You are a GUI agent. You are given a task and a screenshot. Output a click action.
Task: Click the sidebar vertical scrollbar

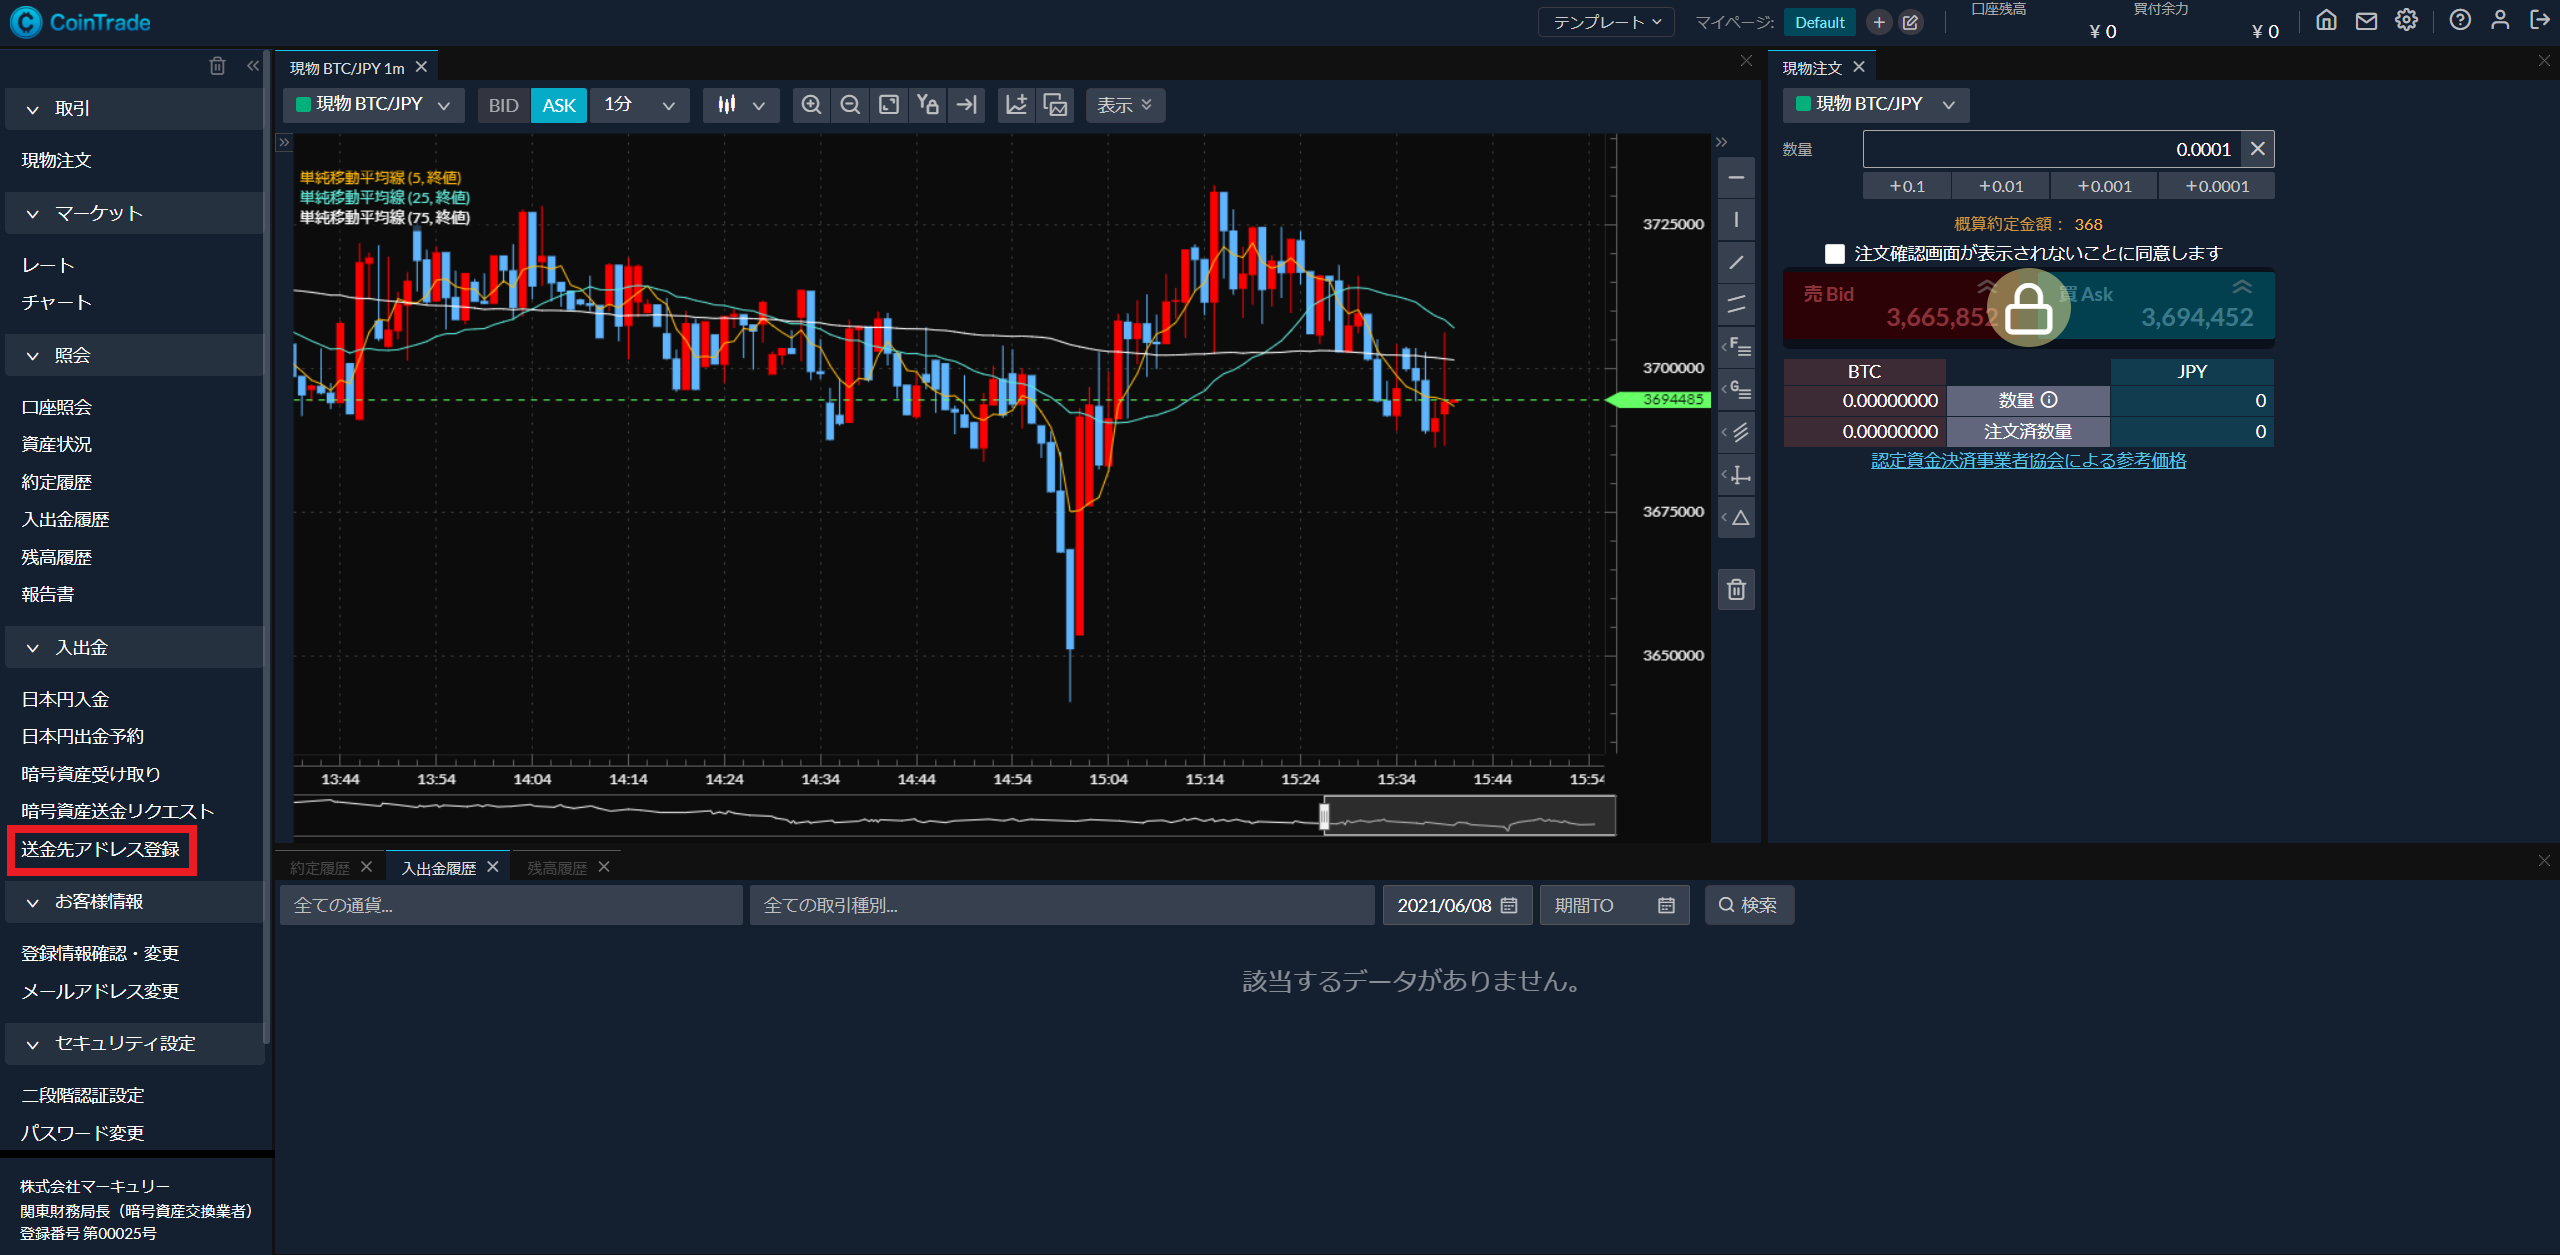pos(266,545)
